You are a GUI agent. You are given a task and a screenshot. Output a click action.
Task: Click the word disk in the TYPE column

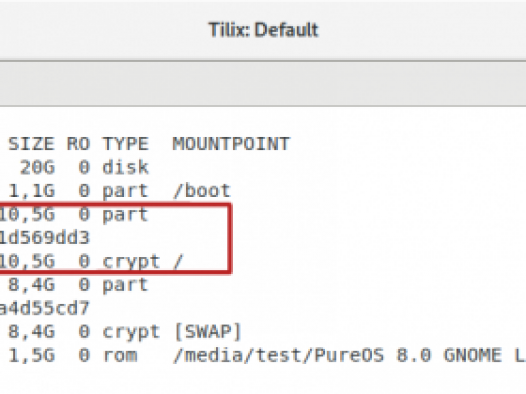tap(125, 167)
